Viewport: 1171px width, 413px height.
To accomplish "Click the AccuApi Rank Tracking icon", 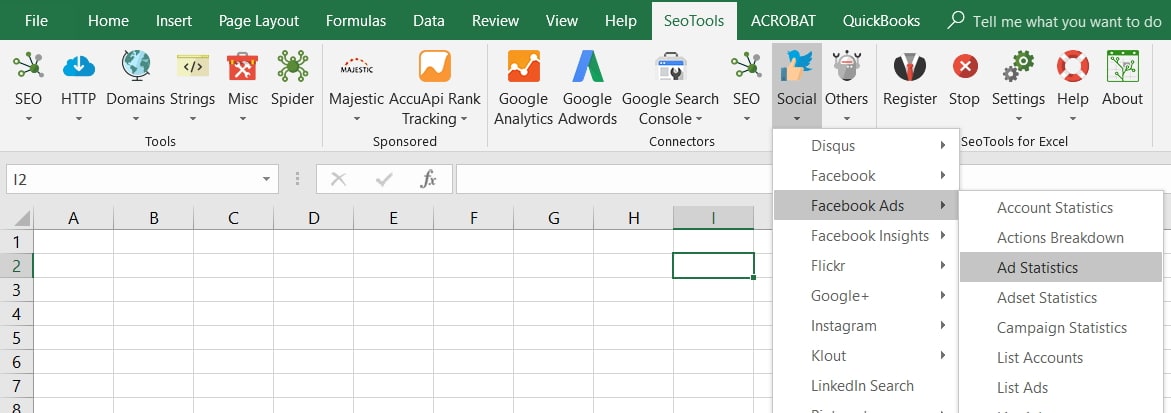I will 435,66.
